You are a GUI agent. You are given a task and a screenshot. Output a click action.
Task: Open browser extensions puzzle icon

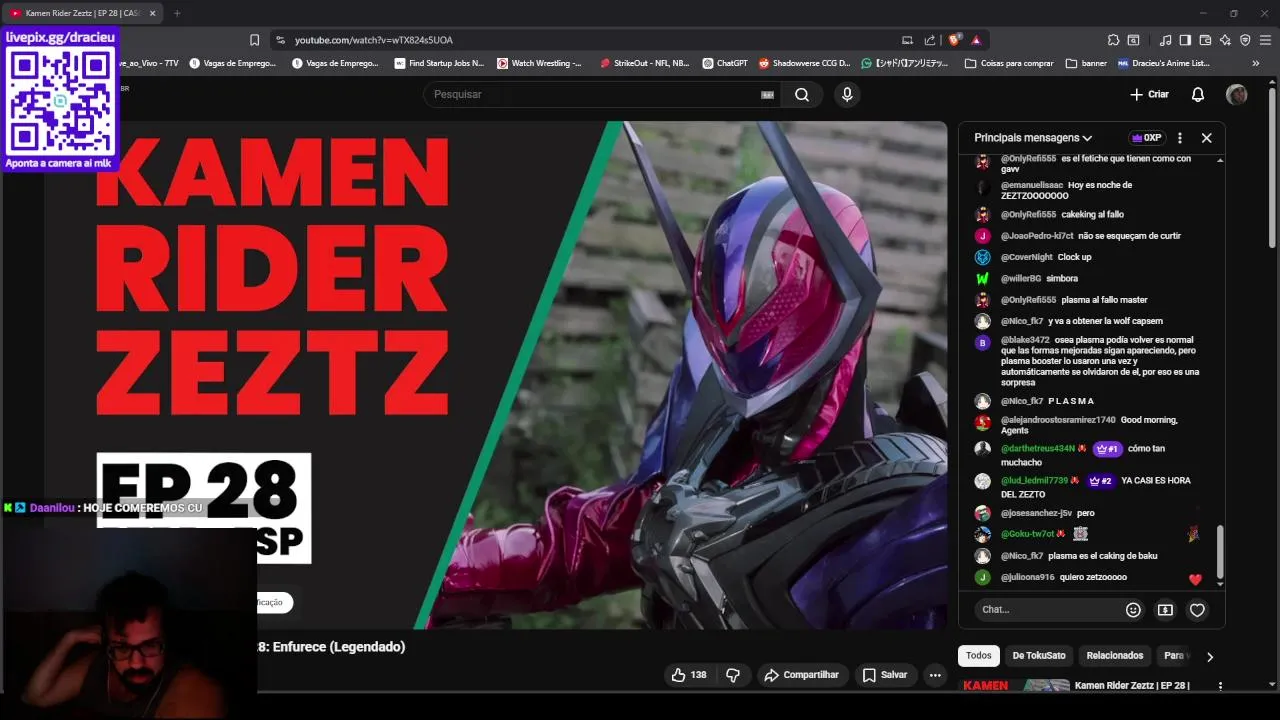point(1113,40)
